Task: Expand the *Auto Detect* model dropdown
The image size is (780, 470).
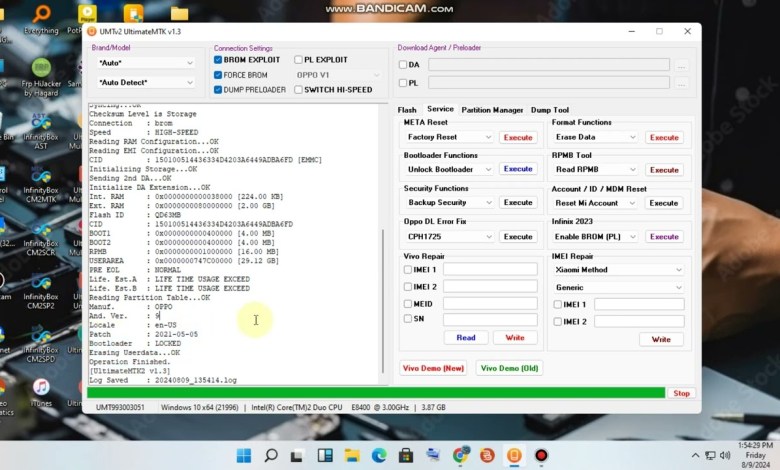Action: 145,83
